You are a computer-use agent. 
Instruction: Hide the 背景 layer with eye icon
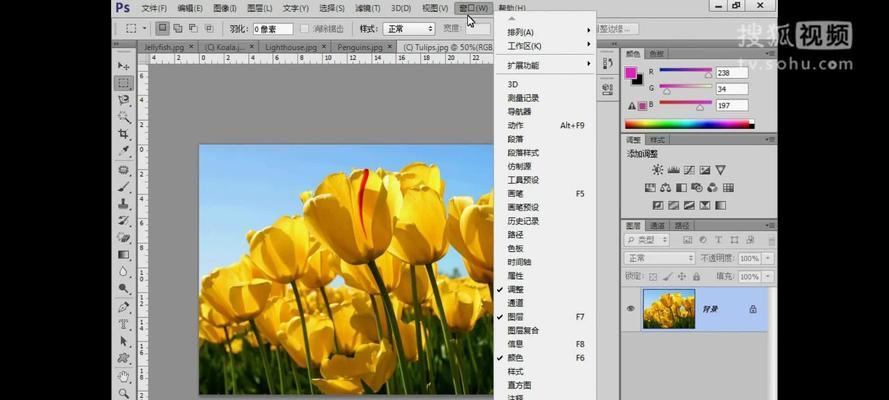coord(630,309)
